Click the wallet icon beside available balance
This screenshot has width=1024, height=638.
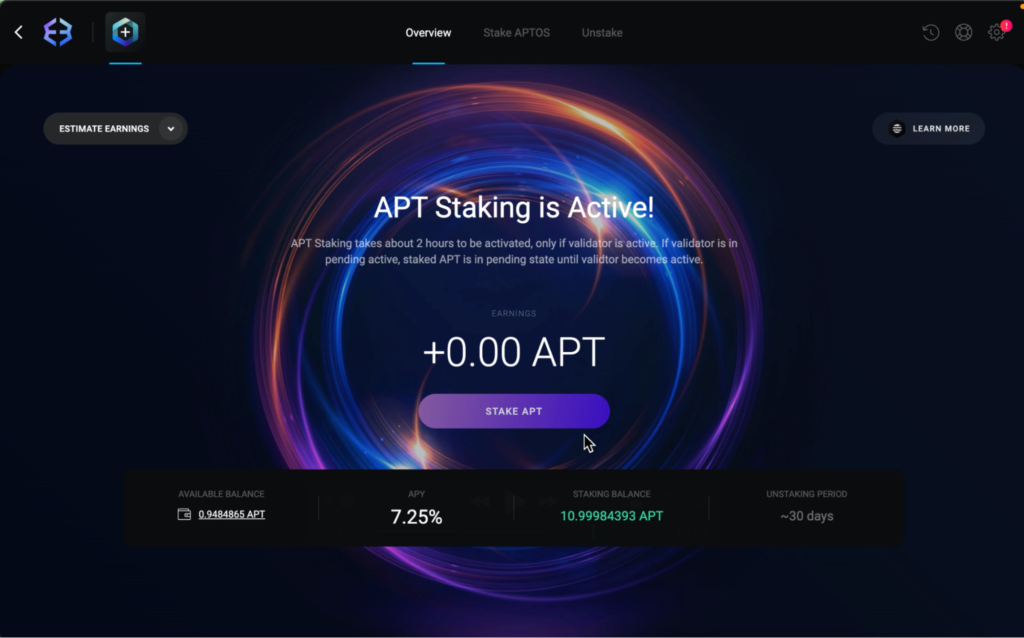(x=184, y=515)
